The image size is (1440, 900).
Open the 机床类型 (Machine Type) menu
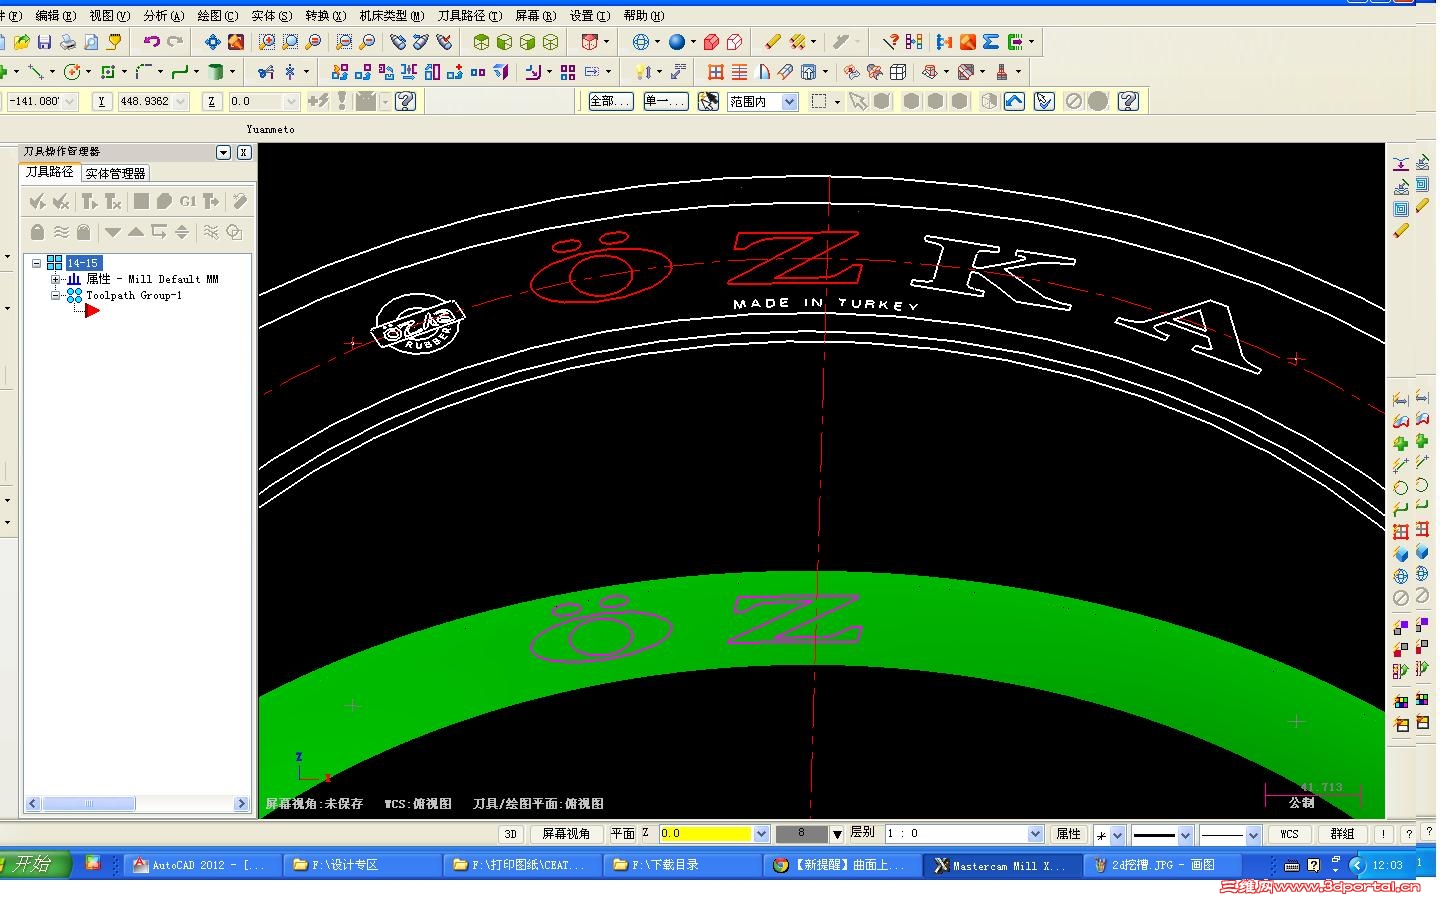tap(391, 16)
